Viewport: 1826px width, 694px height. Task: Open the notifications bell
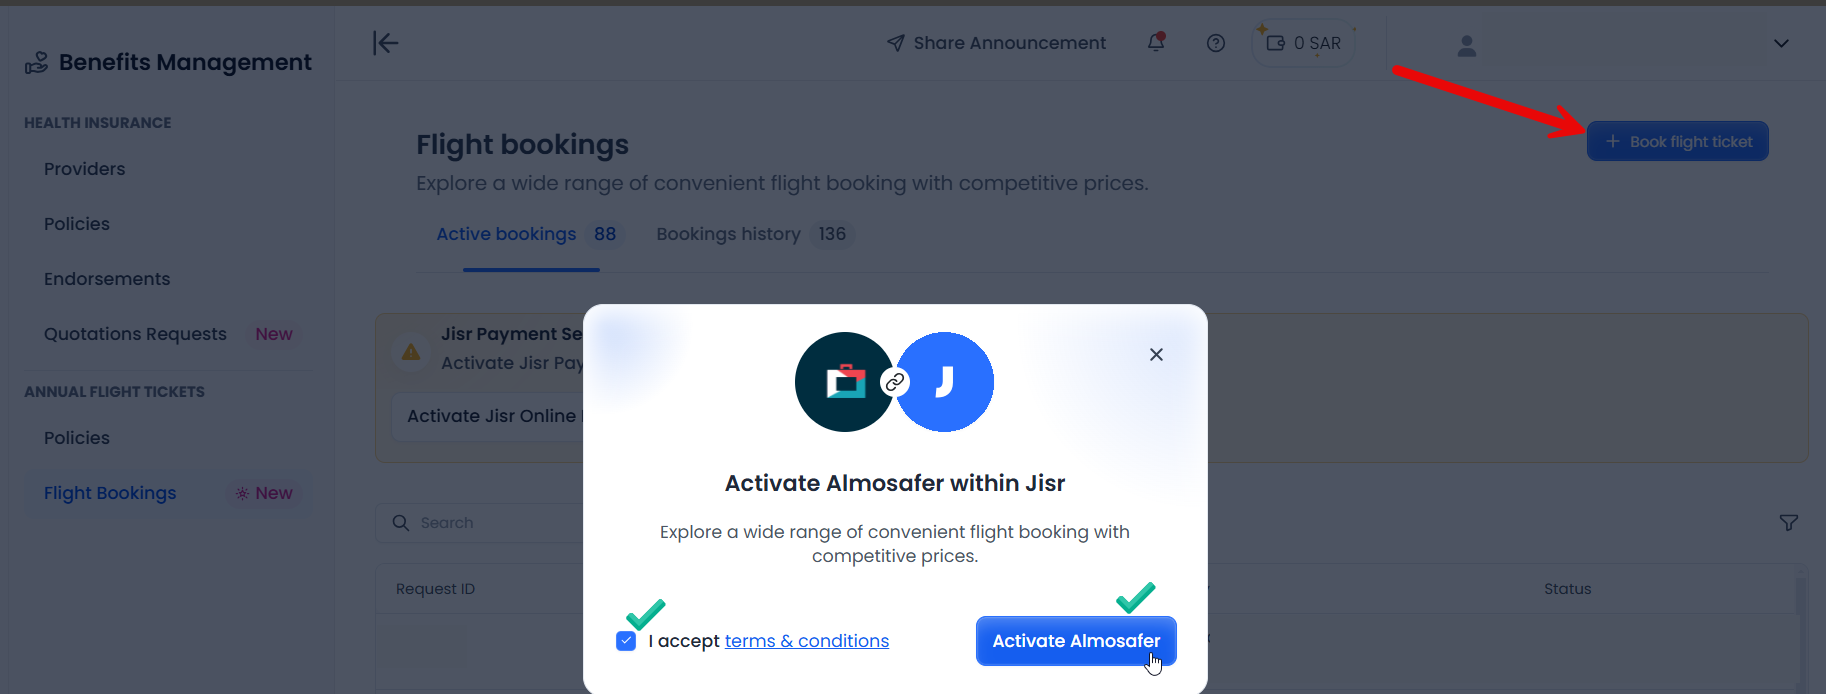coord(1156,43)
